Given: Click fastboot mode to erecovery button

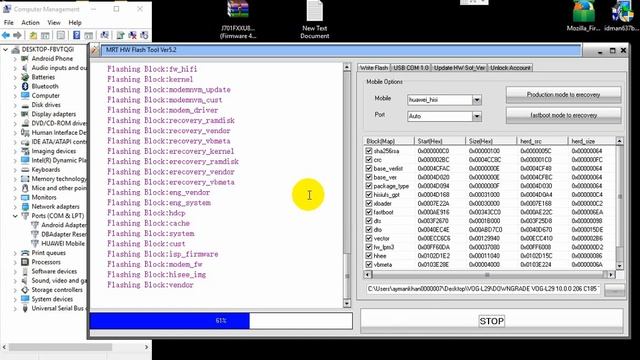Looking at the screenshot, I should (563, 116).
